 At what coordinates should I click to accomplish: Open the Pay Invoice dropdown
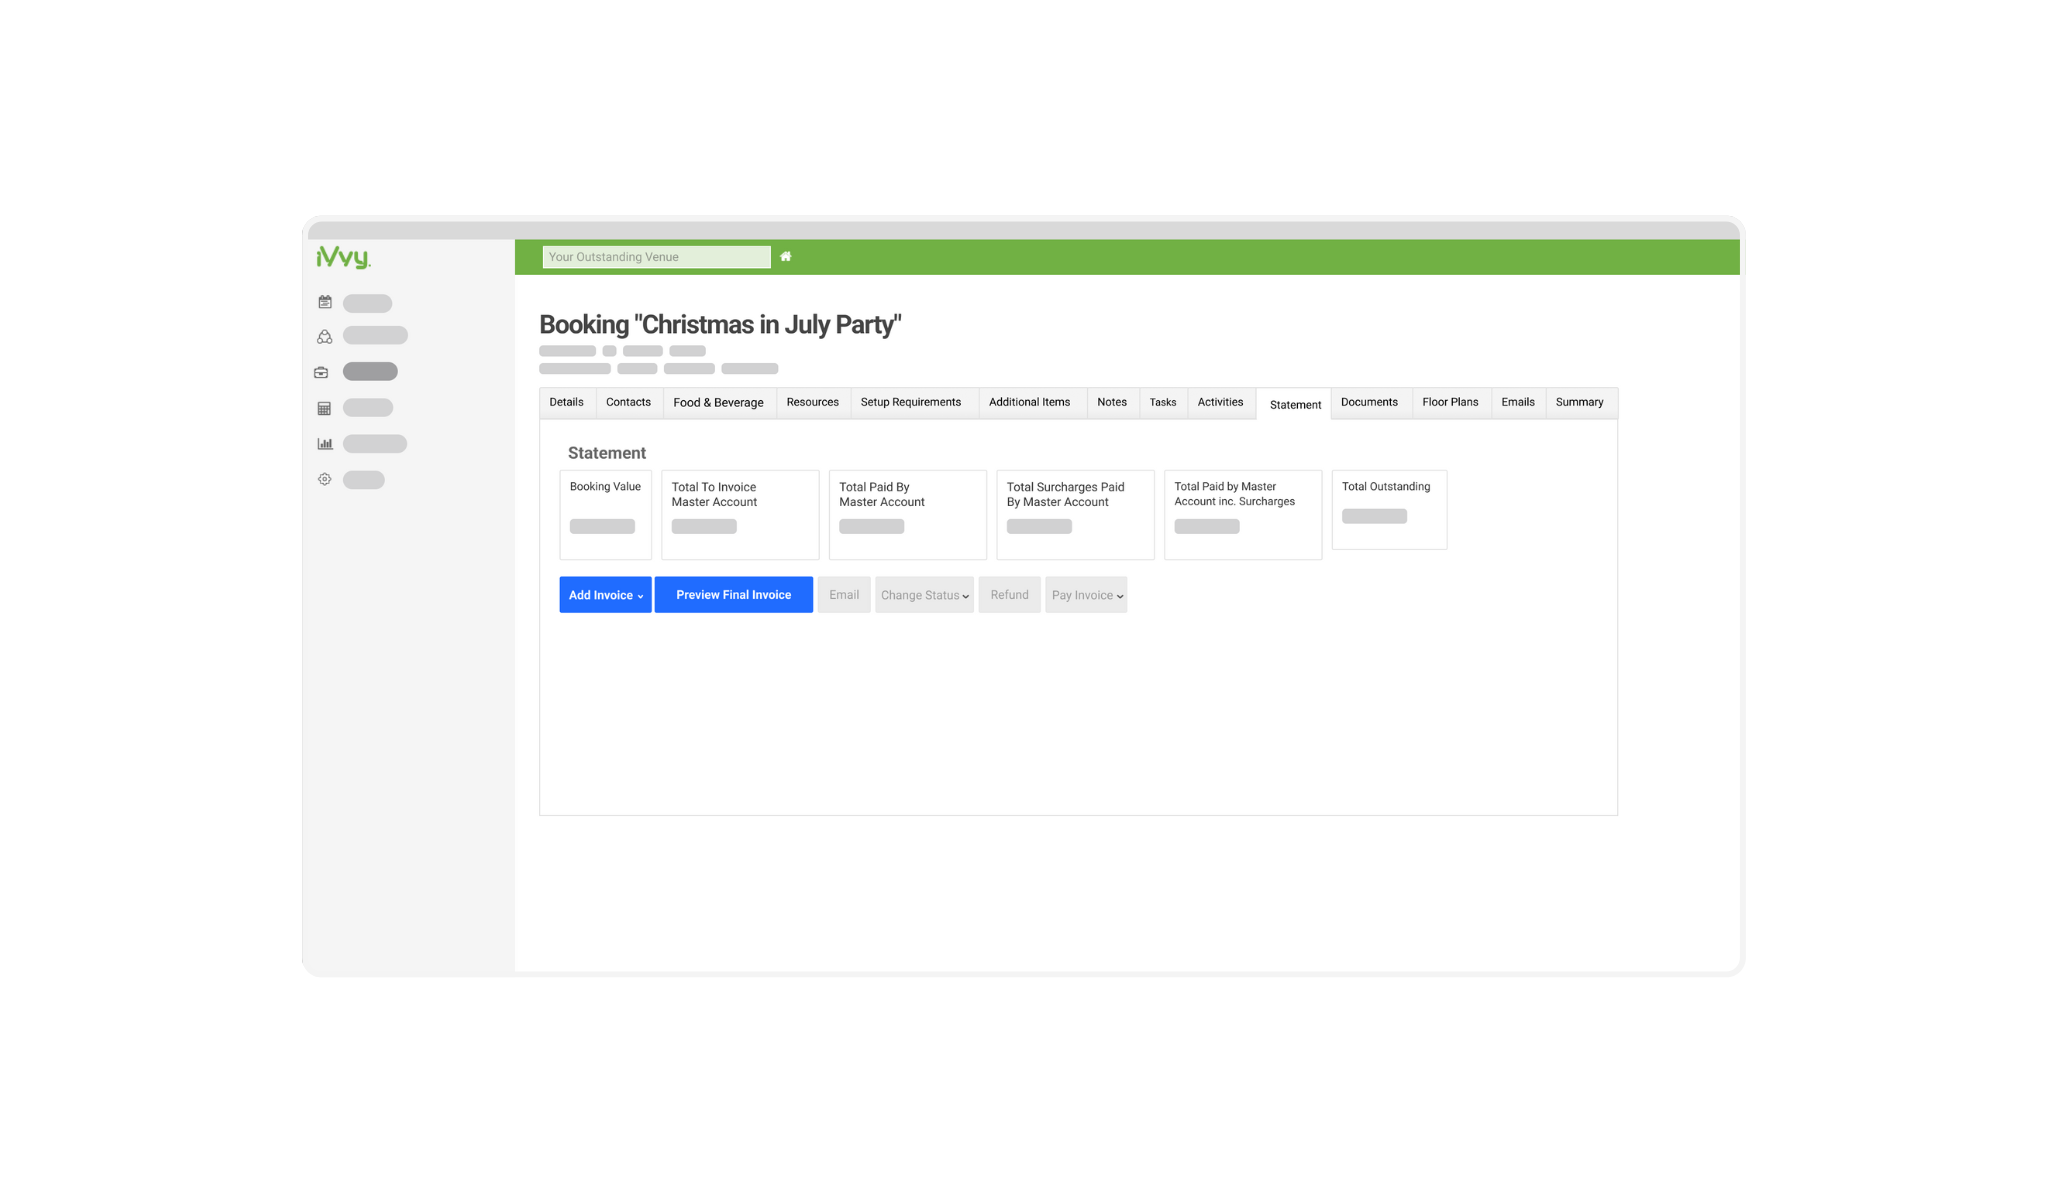pyautogui.click(x=1085, y=594)
